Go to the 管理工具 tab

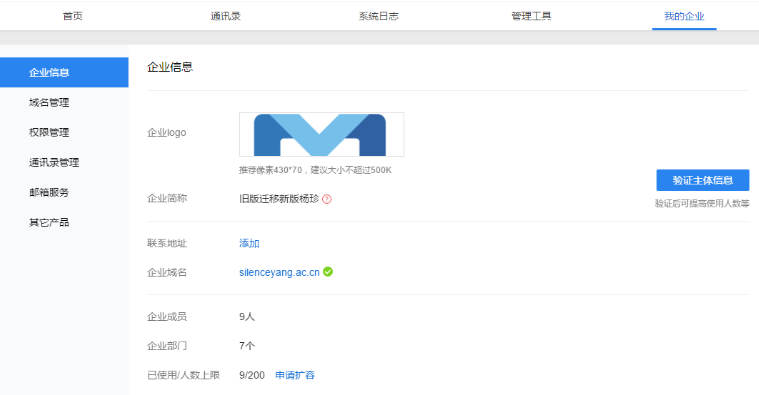click(531, 16)
